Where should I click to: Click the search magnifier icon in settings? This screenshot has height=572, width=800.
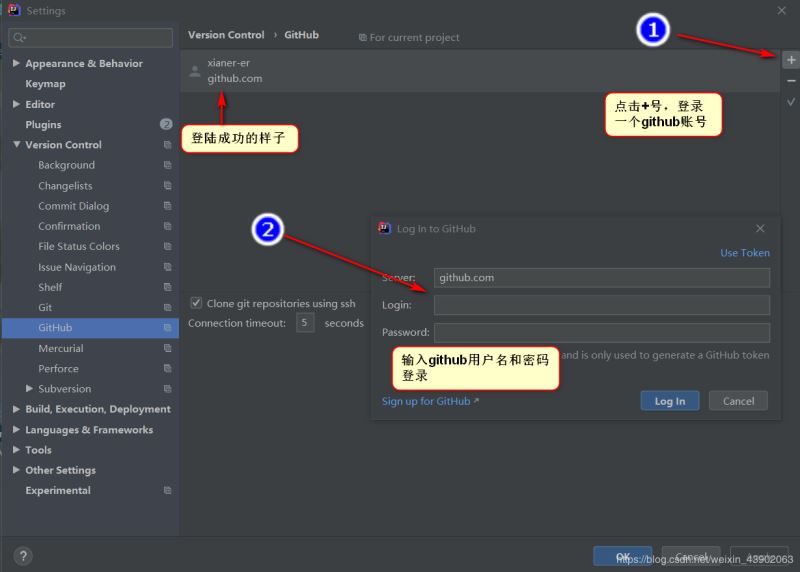[x=19, y=38]
